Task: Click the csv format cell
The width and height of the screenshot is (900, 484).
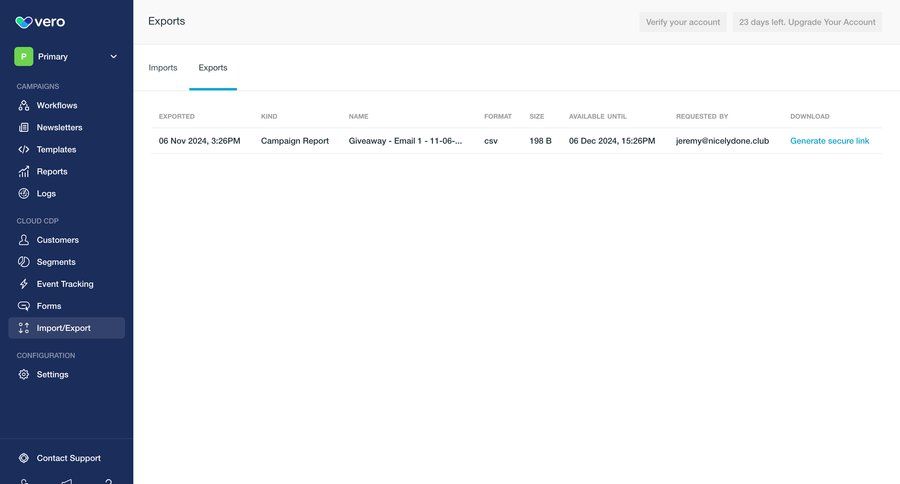Action: pyautogui.click(x=491, y=141)
